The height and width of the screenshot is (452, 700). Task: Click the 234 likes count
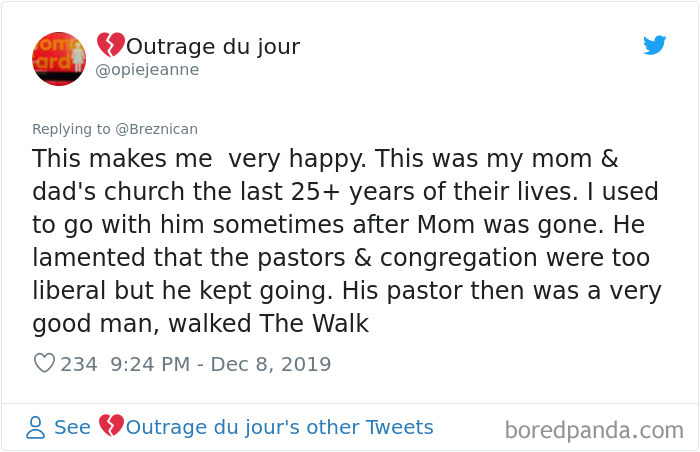79,364
